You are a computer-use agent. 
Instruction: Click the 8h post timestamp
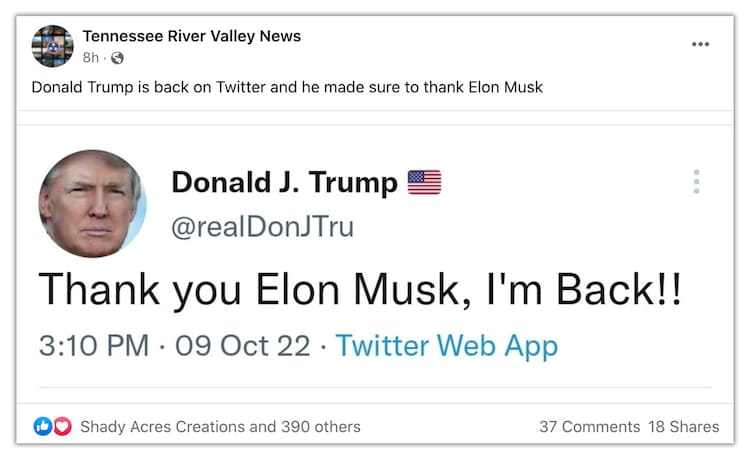(91, 57)
